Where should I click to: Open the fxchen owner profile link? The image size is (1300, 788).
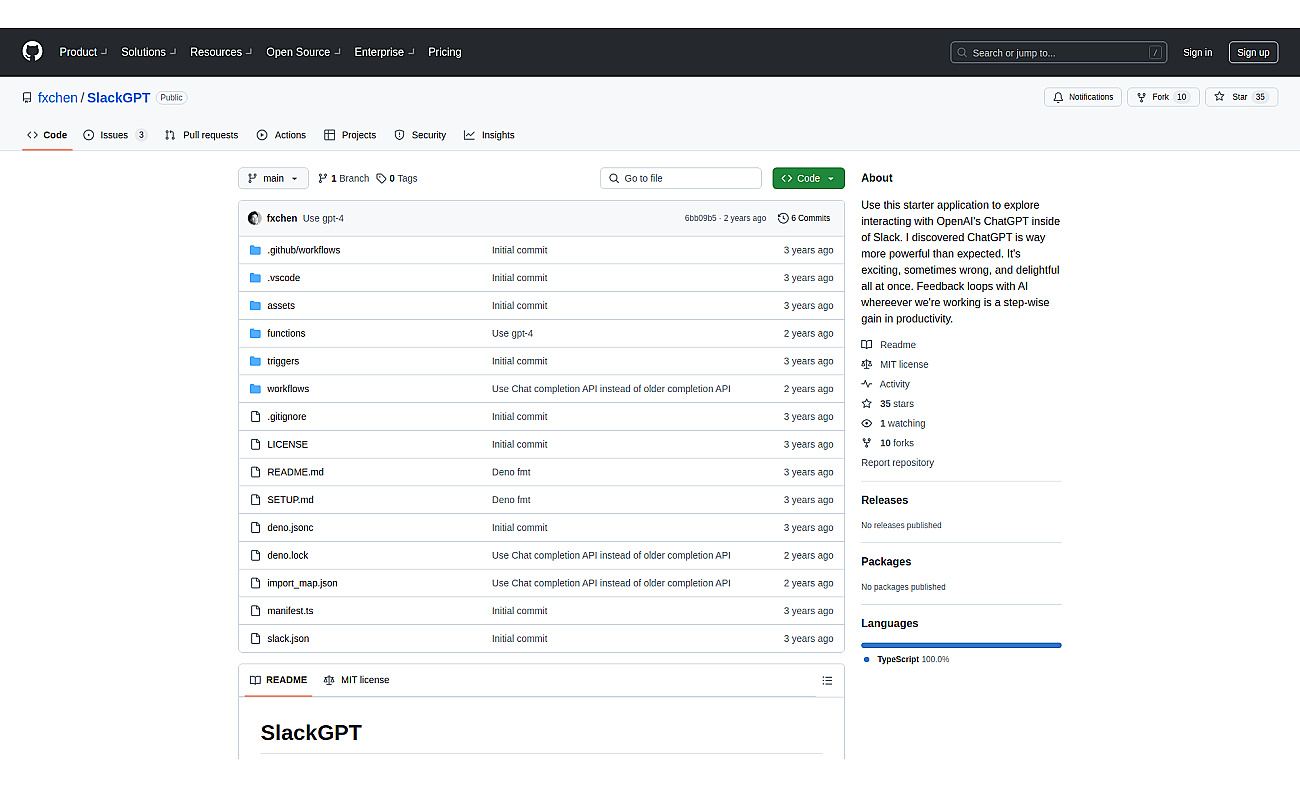tap(58, 98)
